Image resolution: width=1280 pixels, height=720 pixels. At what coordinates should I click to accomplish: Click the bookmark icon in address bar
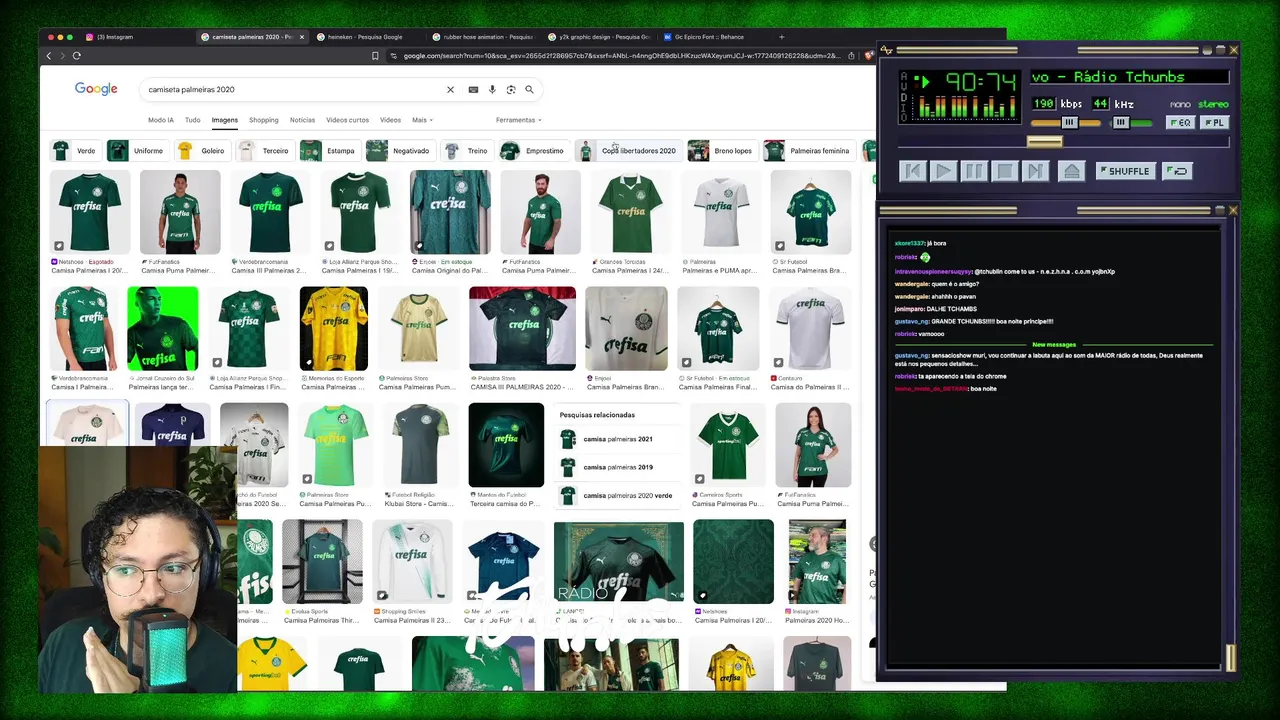[375, 56]
